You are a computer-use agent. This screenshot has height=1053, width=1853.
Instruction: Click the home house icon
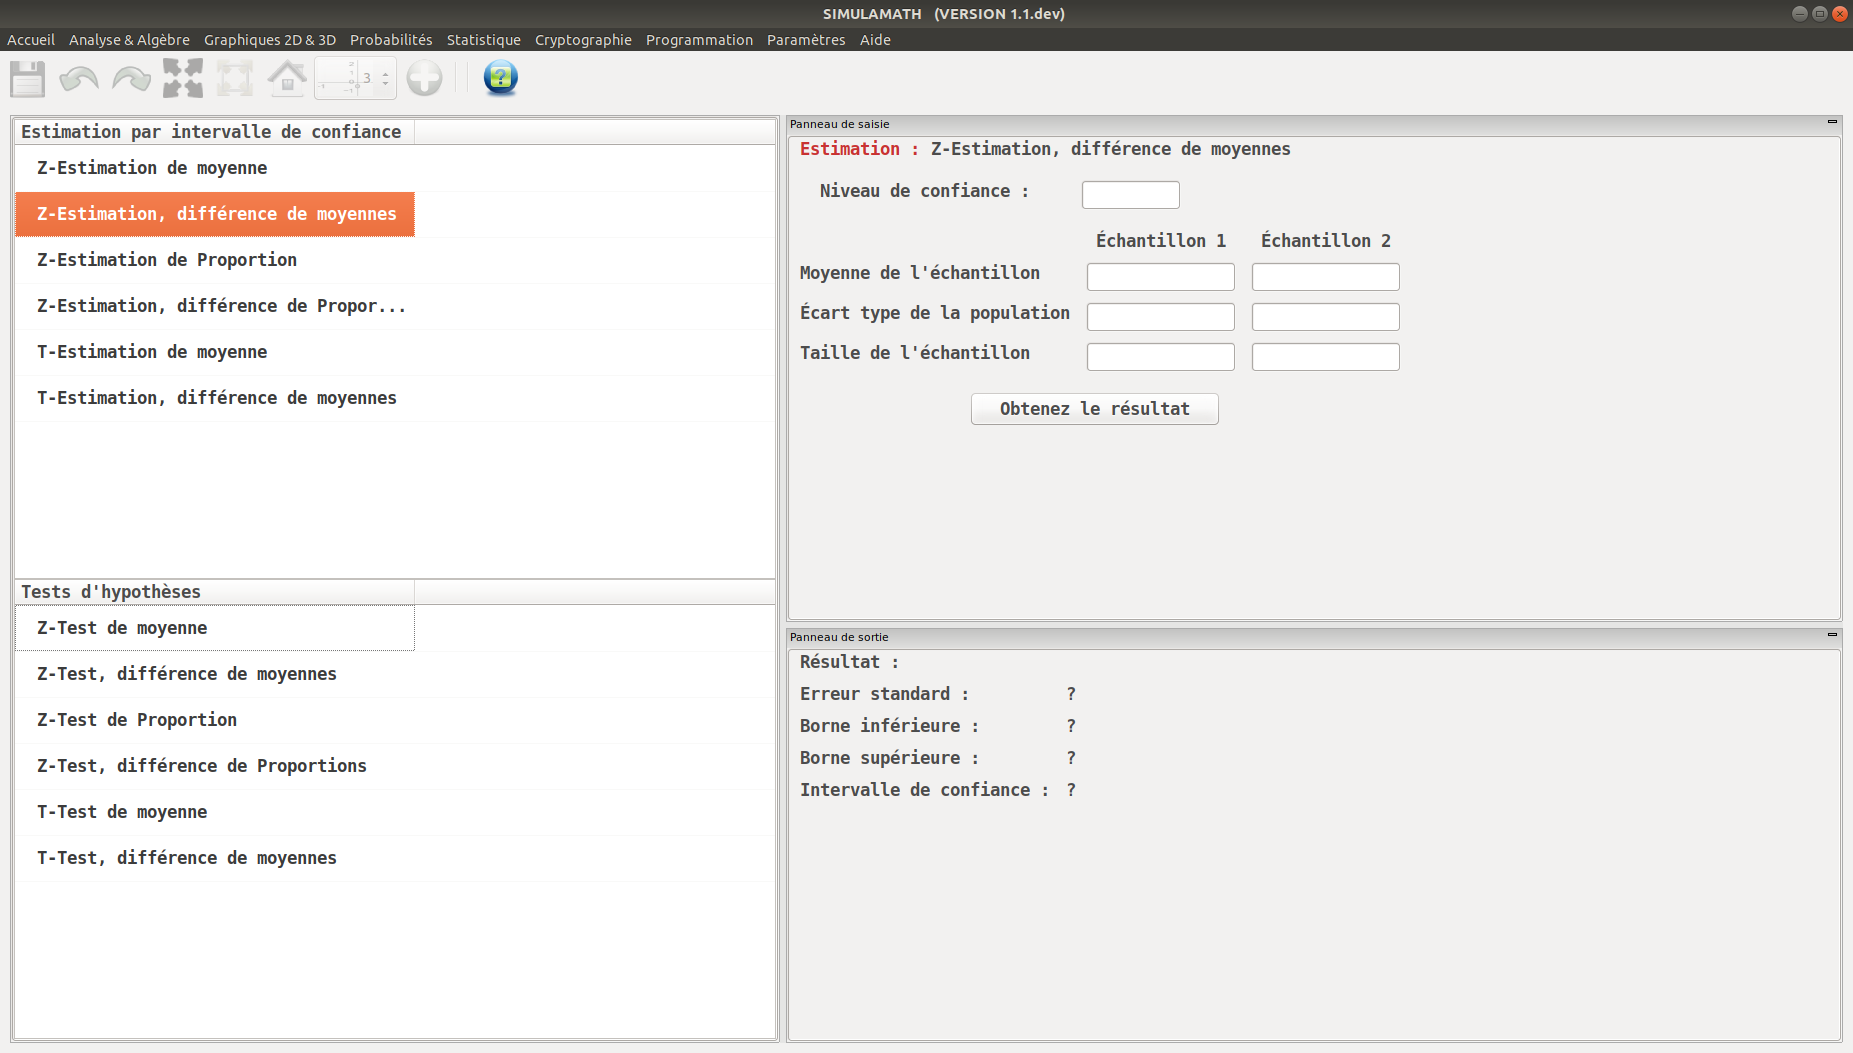pyautogui.click(x=287, y=78)
